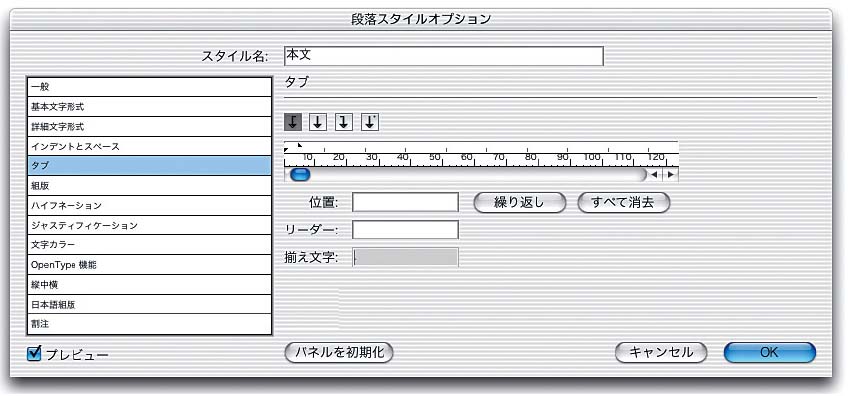The height and width of the screenshot is (396, 849).
Task: Open the 組版 category
Action: (149, 186)
